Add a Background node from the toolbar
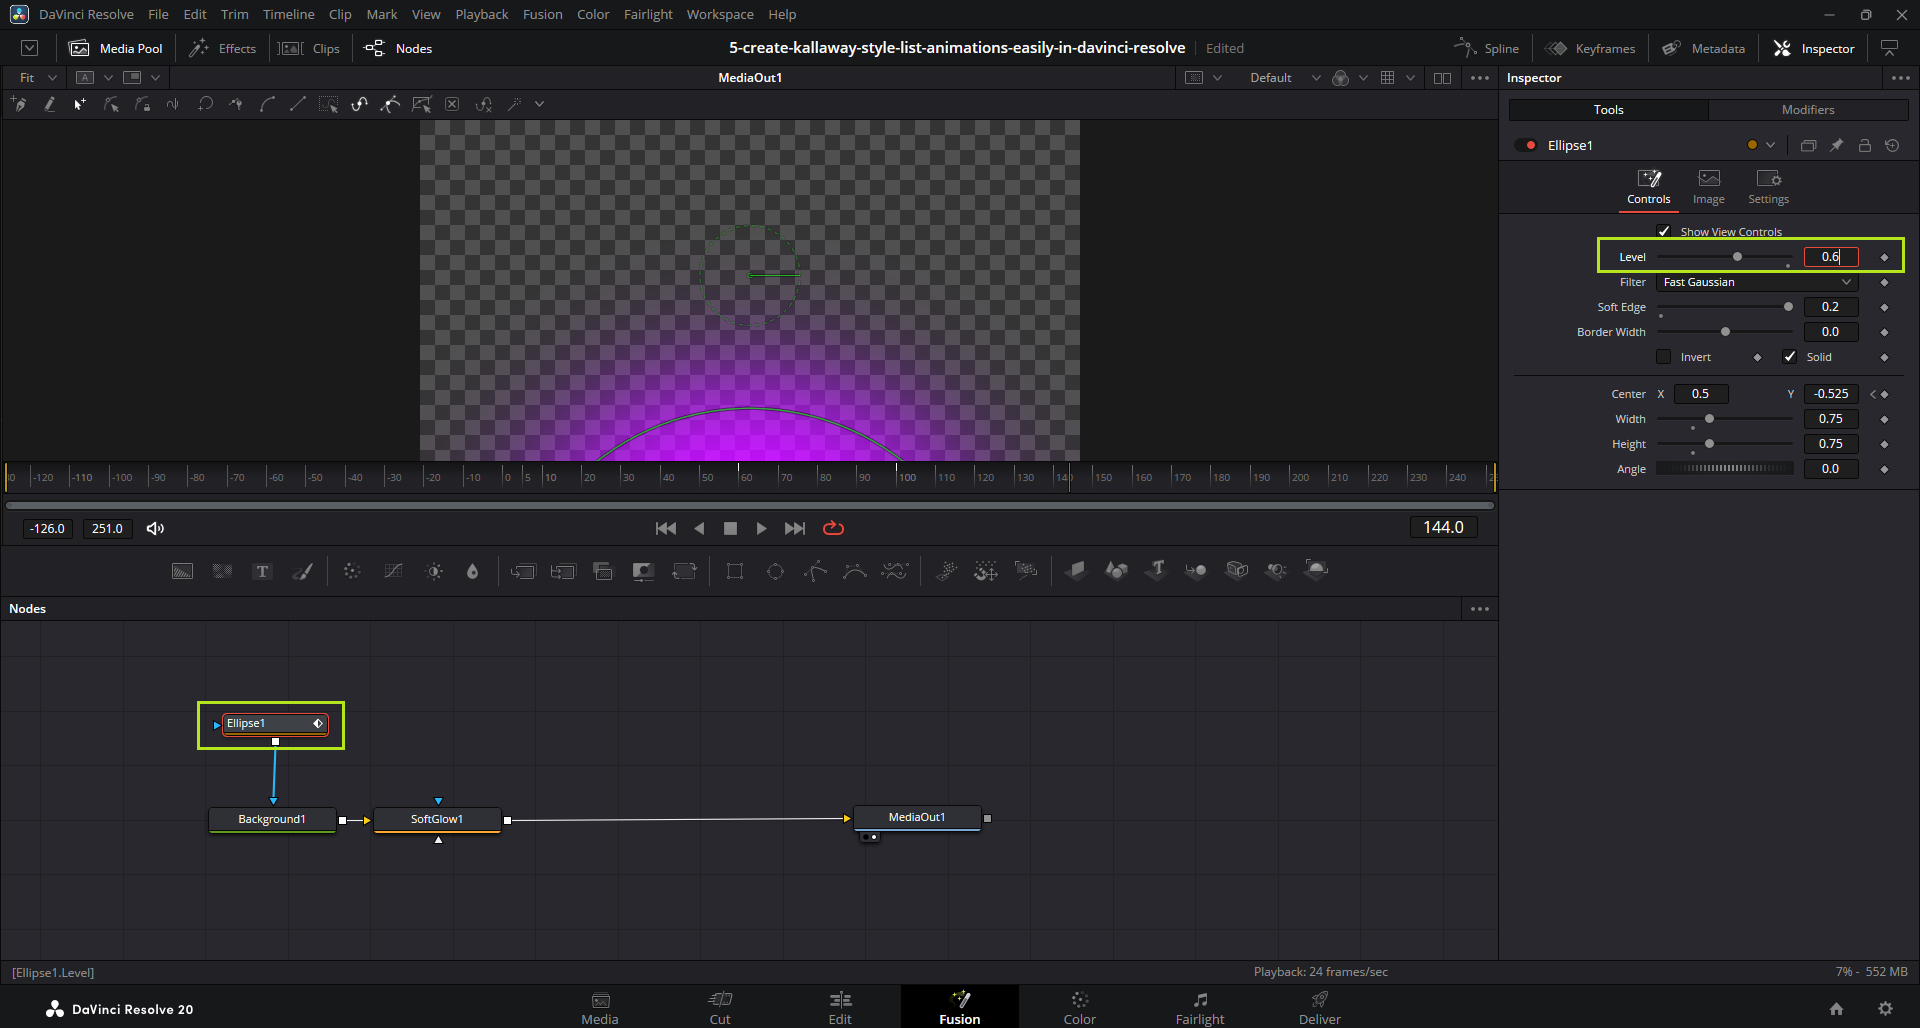The width and height of the screenshot is (1920, 1028). [x=182, y=571]
